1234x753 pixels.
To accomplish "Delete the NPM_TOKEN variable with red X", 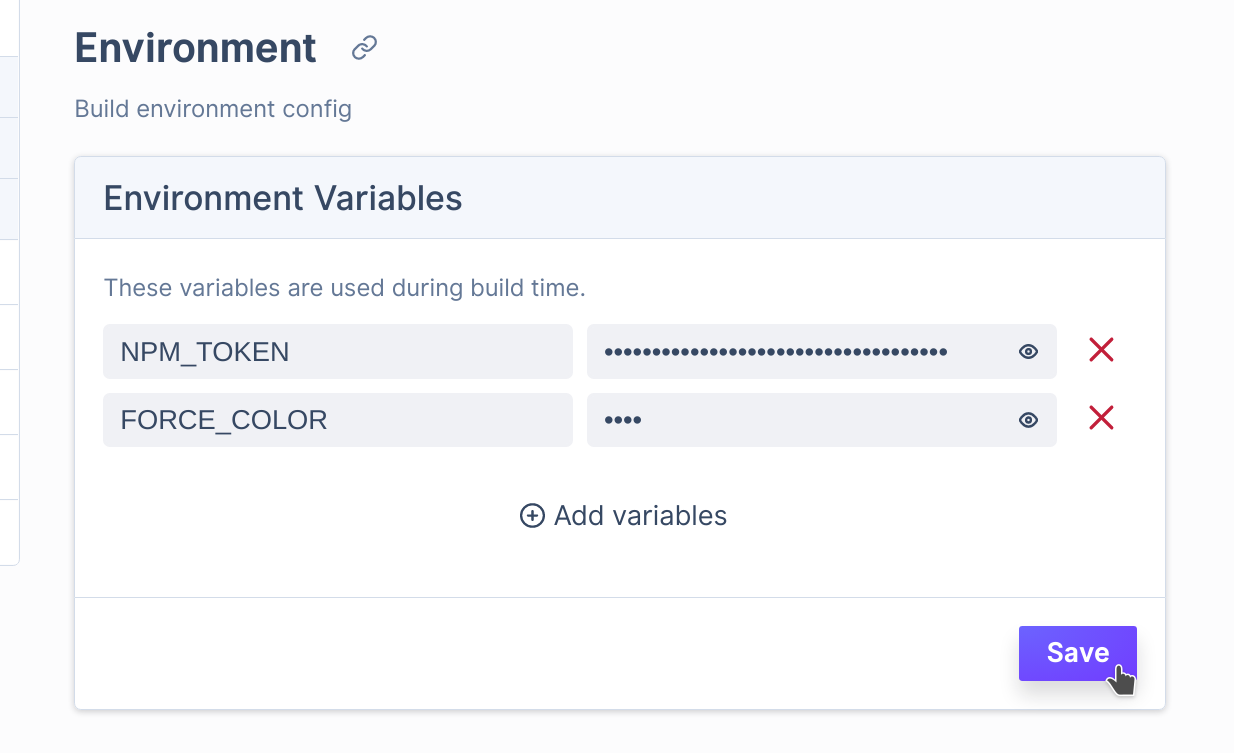I will pyautogui.click(x=1101, y=350).
